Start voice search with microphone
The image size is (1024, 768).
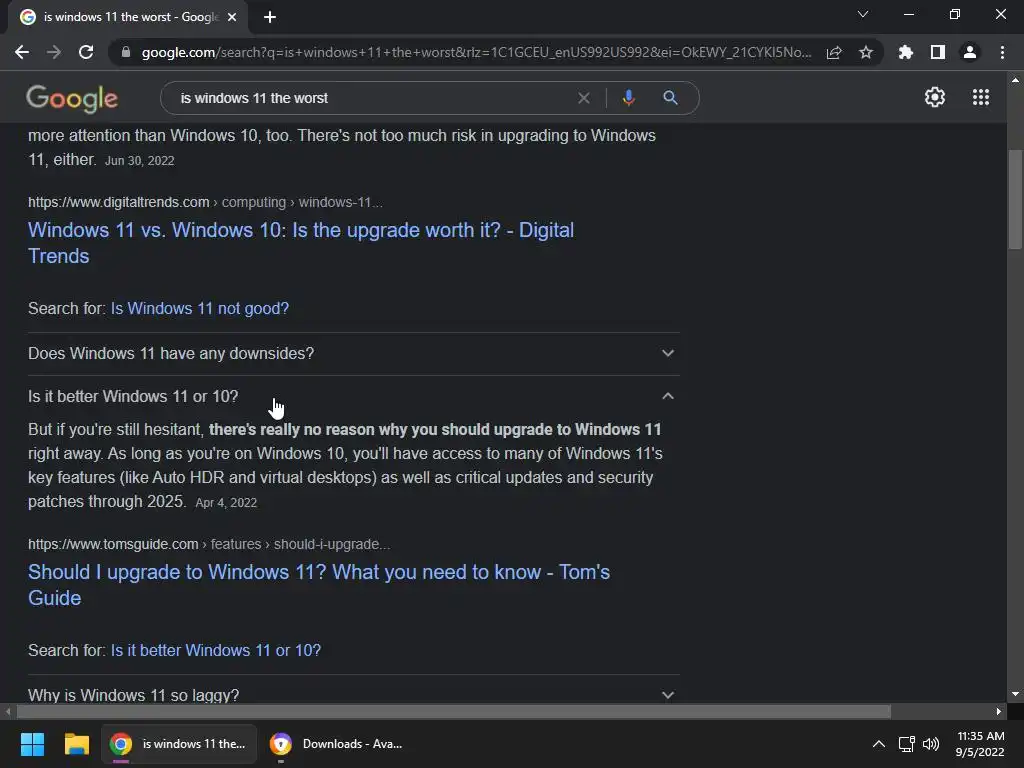(628, 98)
